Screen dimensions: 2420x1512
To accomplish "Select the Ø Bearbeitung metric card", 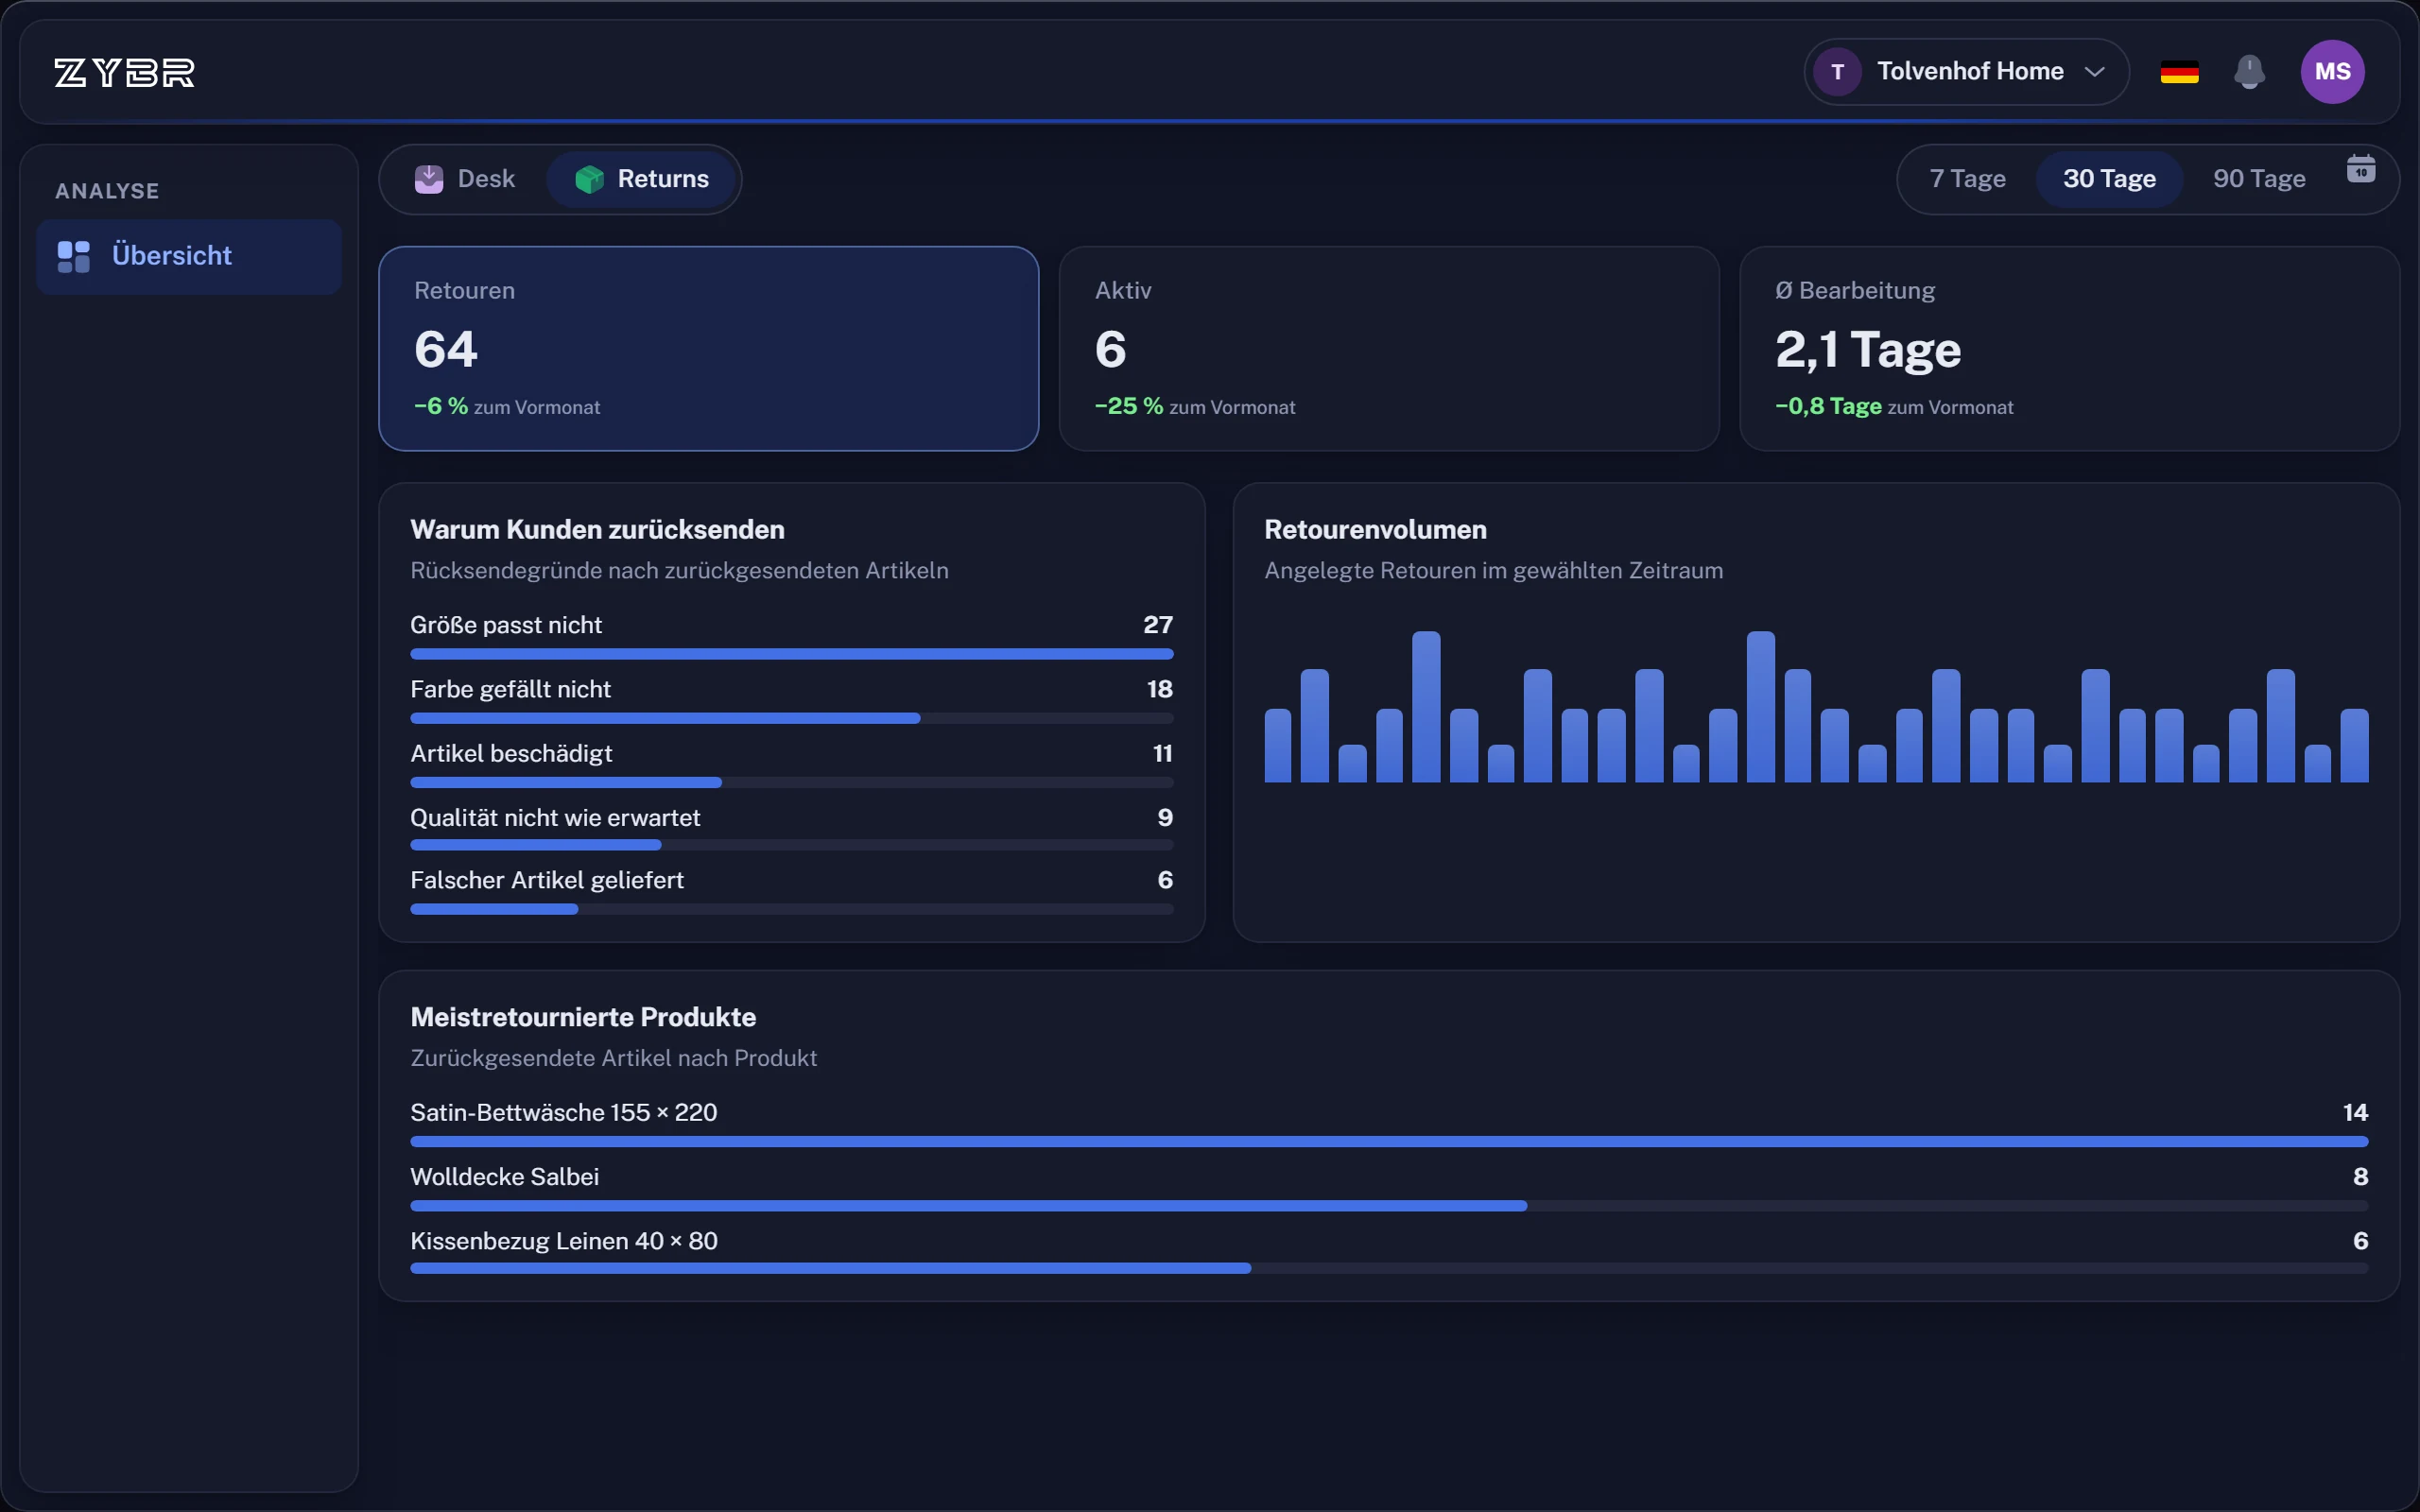I will [2069, 349].
